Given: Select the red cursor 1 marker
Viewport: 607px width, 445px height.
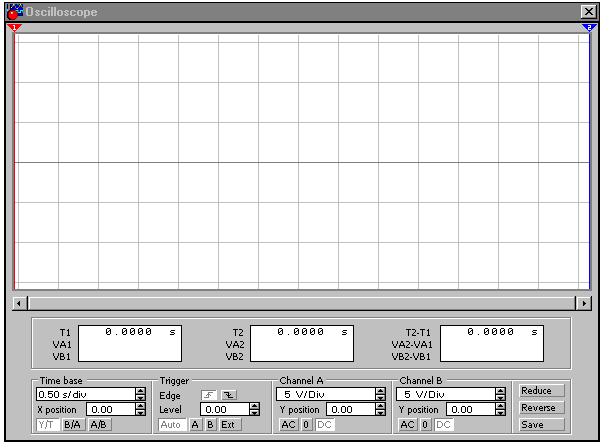Looking at the screenshot, I should coord(14,27).
